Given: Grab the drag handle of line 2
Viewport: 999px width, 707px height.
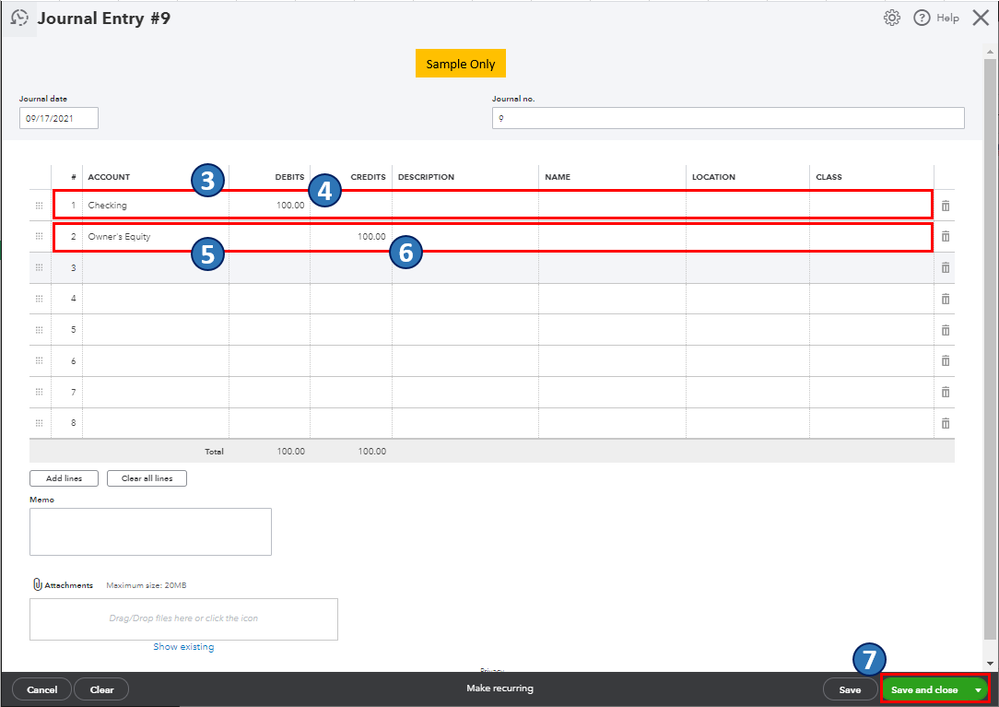Looking at the screenshot, I should click(39, 236).
